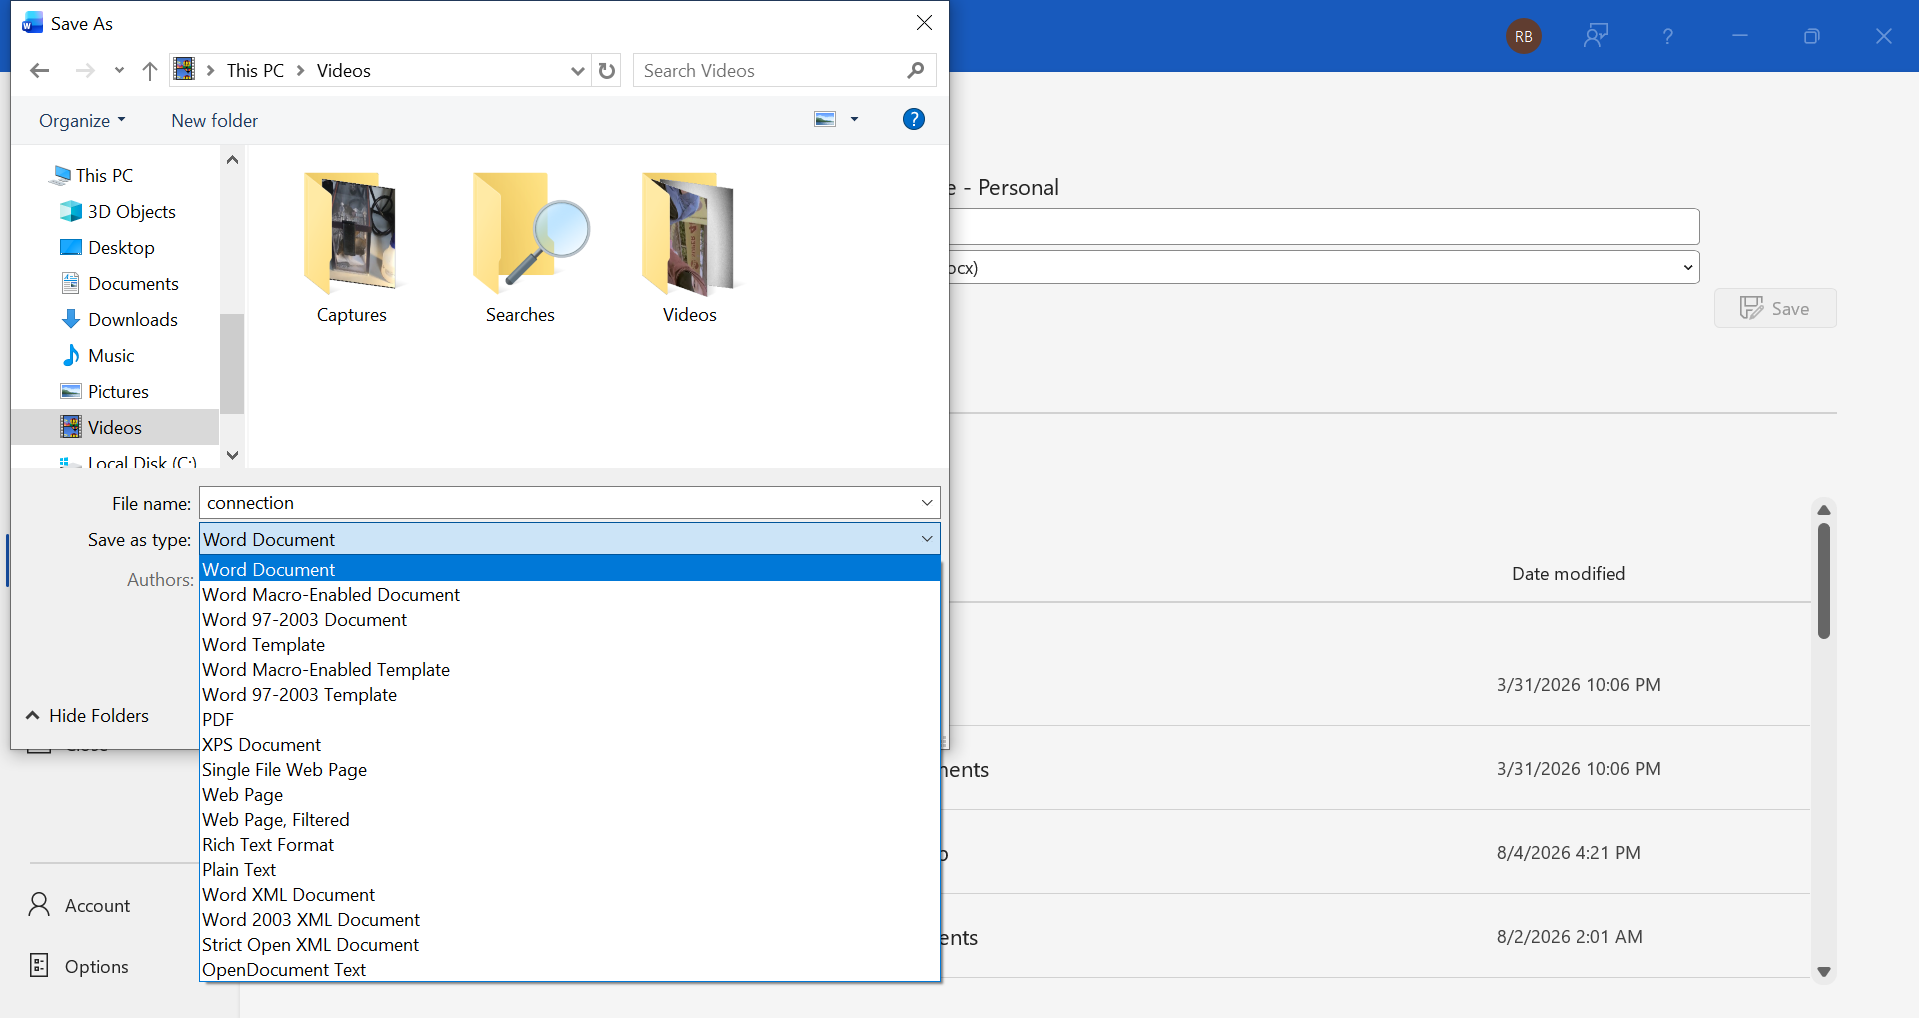The width and height of the screenshot is (1919, 1018).
Task: Select Pictures in the navigation tree
Action: point(105,392)
